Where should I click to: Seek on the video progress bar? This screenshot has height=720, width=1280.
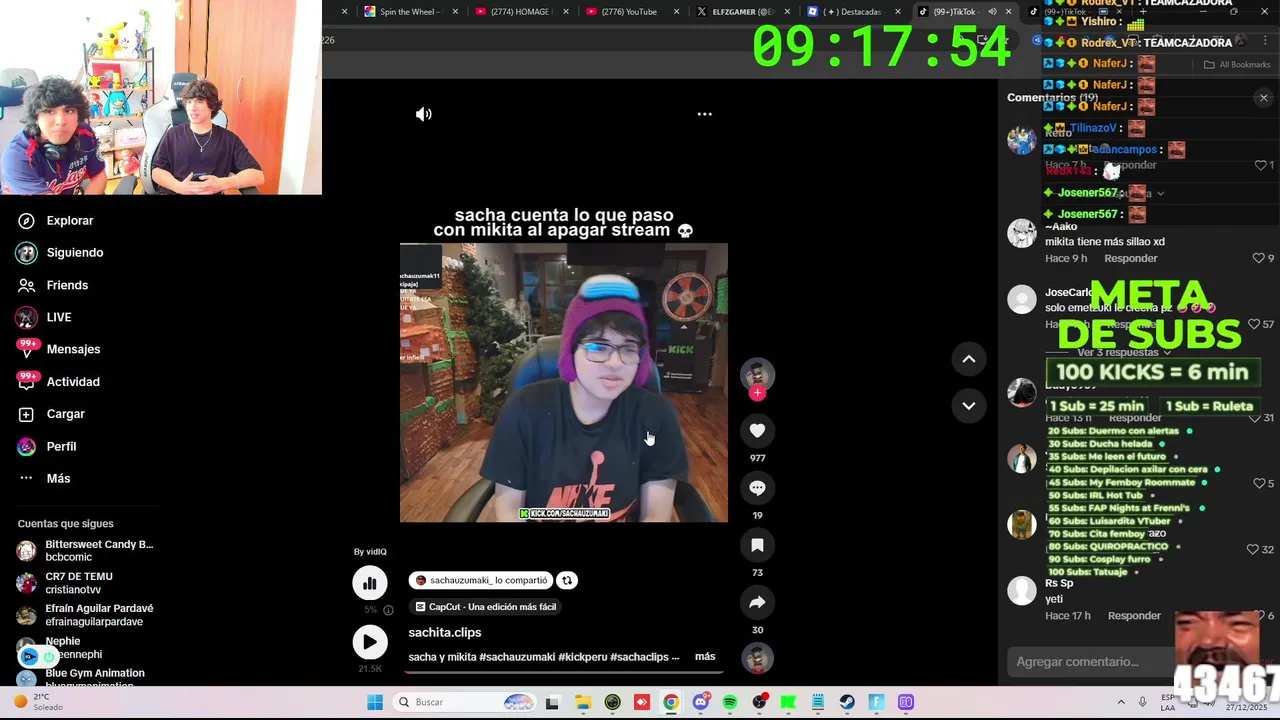click(x=564, y=672)
